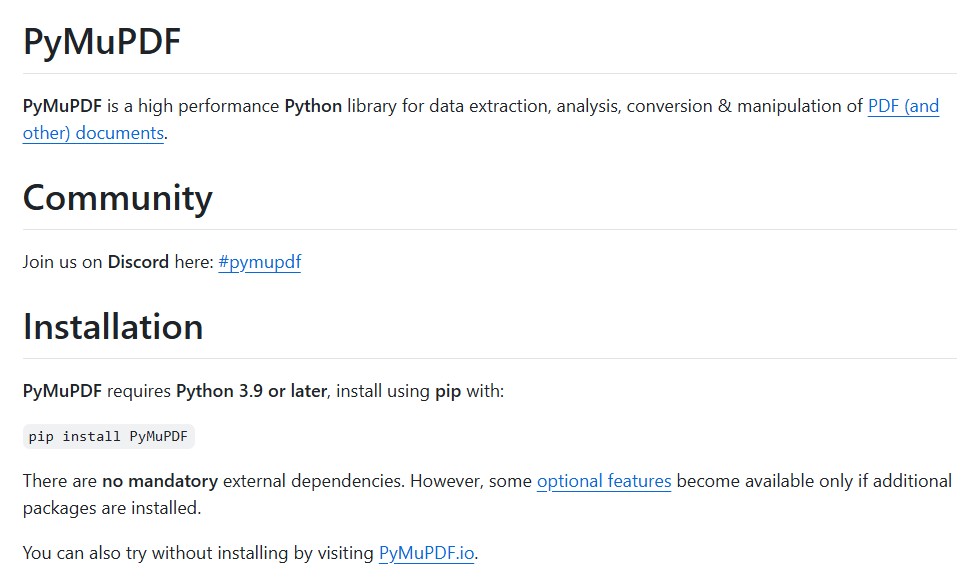Visit the PyMuPDF.io link
976x585 pixels.
(426, 553)
